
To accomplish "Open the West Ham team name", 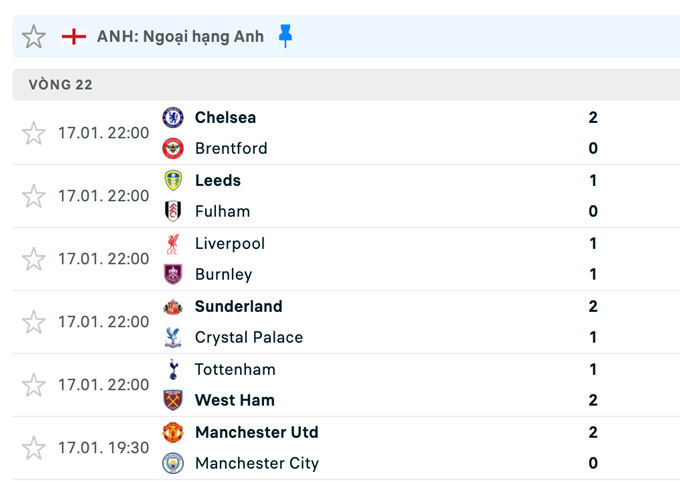I will tap(234, 400).
